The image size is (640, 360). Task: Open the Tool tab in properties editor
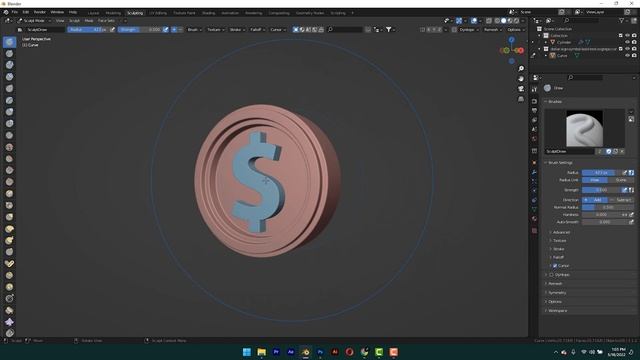click(534, 90)
